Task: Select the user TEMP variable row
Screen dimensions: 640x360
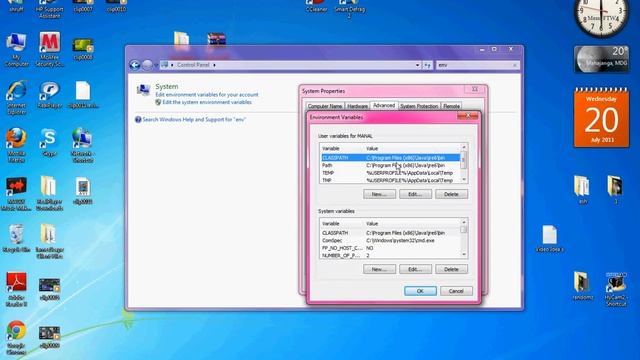Action: click(390, 173)
